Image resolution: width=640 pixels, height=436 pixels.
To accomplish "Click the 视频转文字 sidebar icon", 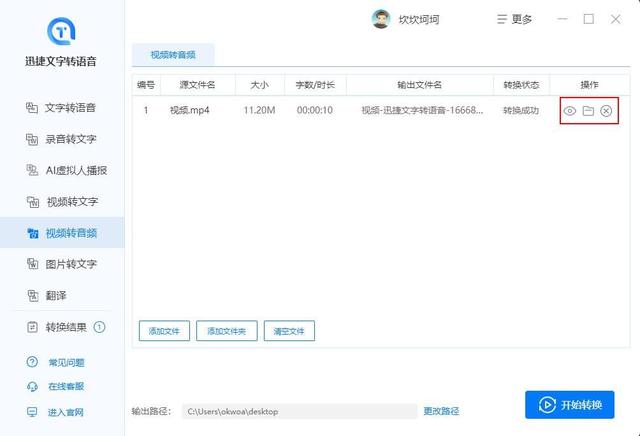I will click(33, 202).
